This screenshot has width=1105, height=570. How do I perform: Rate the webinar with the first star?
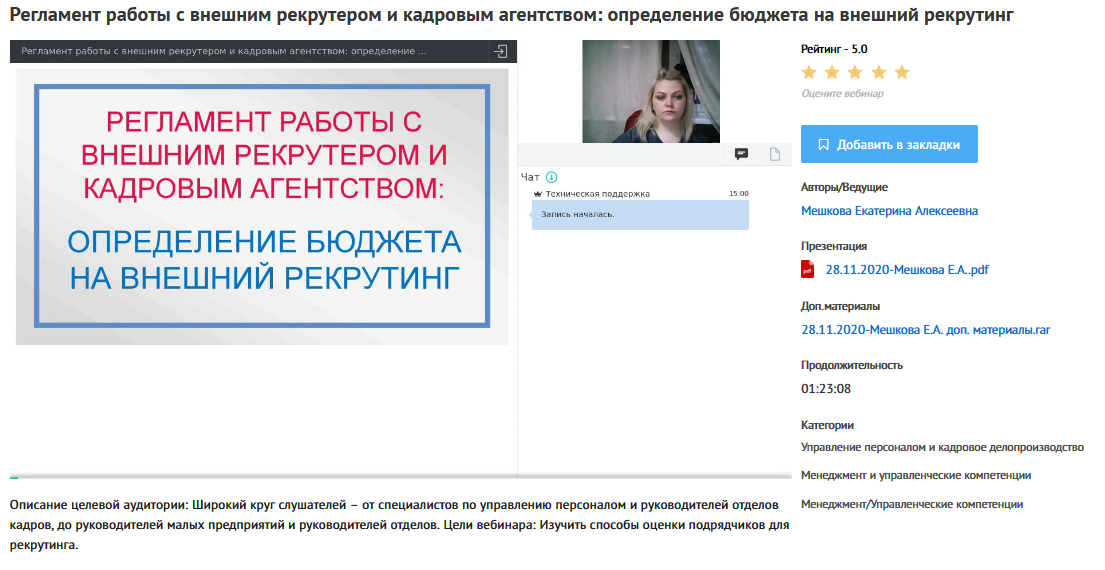(x=809, y=72)
